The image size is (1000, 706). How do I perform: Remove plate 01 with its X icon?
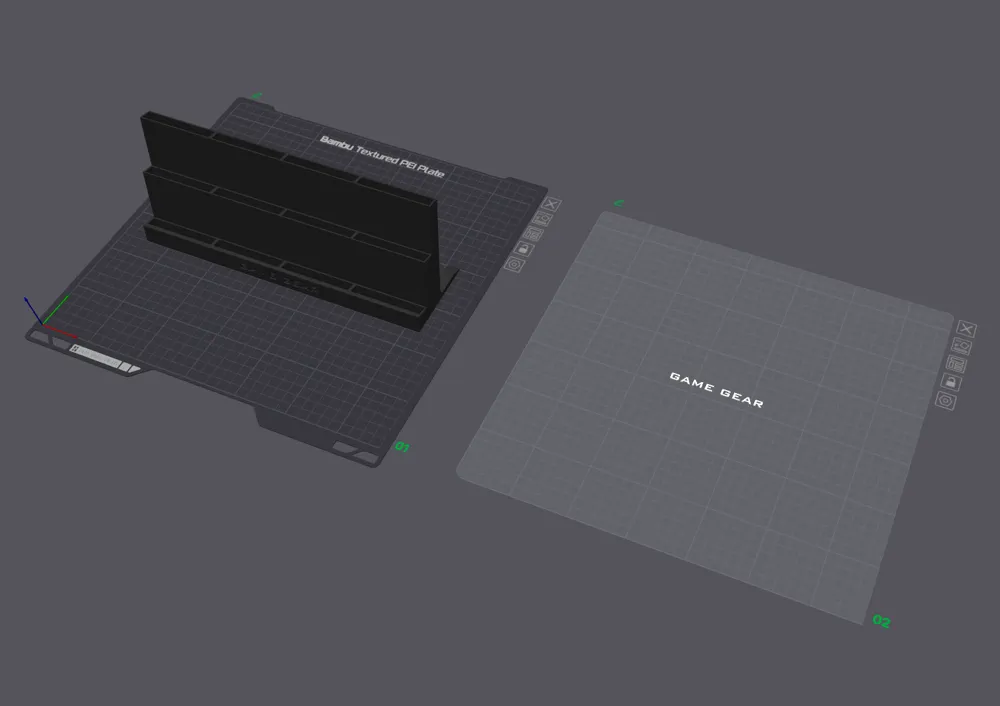pyautogui.click(x=552, y=204)
